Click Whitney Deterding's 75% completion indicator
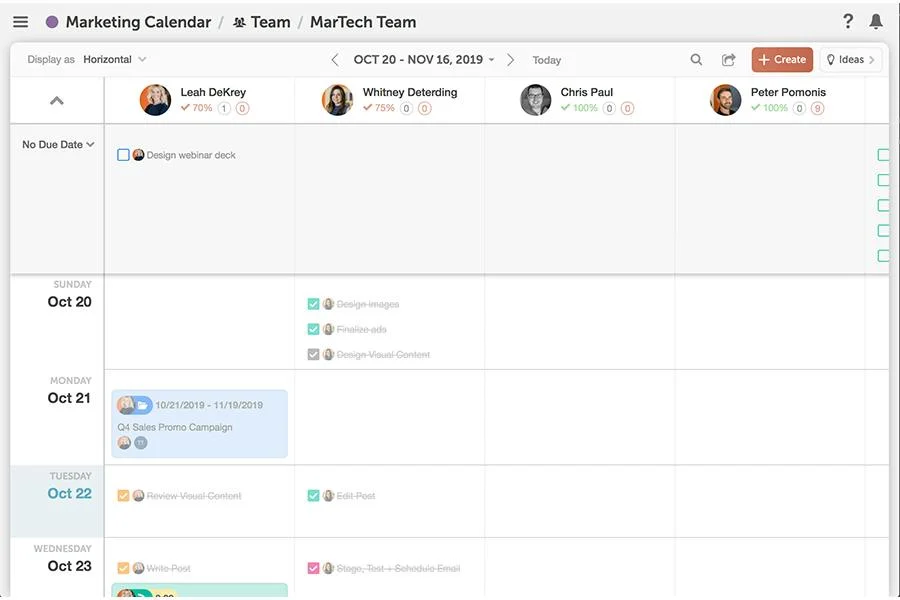The width and height of the screenshot is (900, 600). 379,108
